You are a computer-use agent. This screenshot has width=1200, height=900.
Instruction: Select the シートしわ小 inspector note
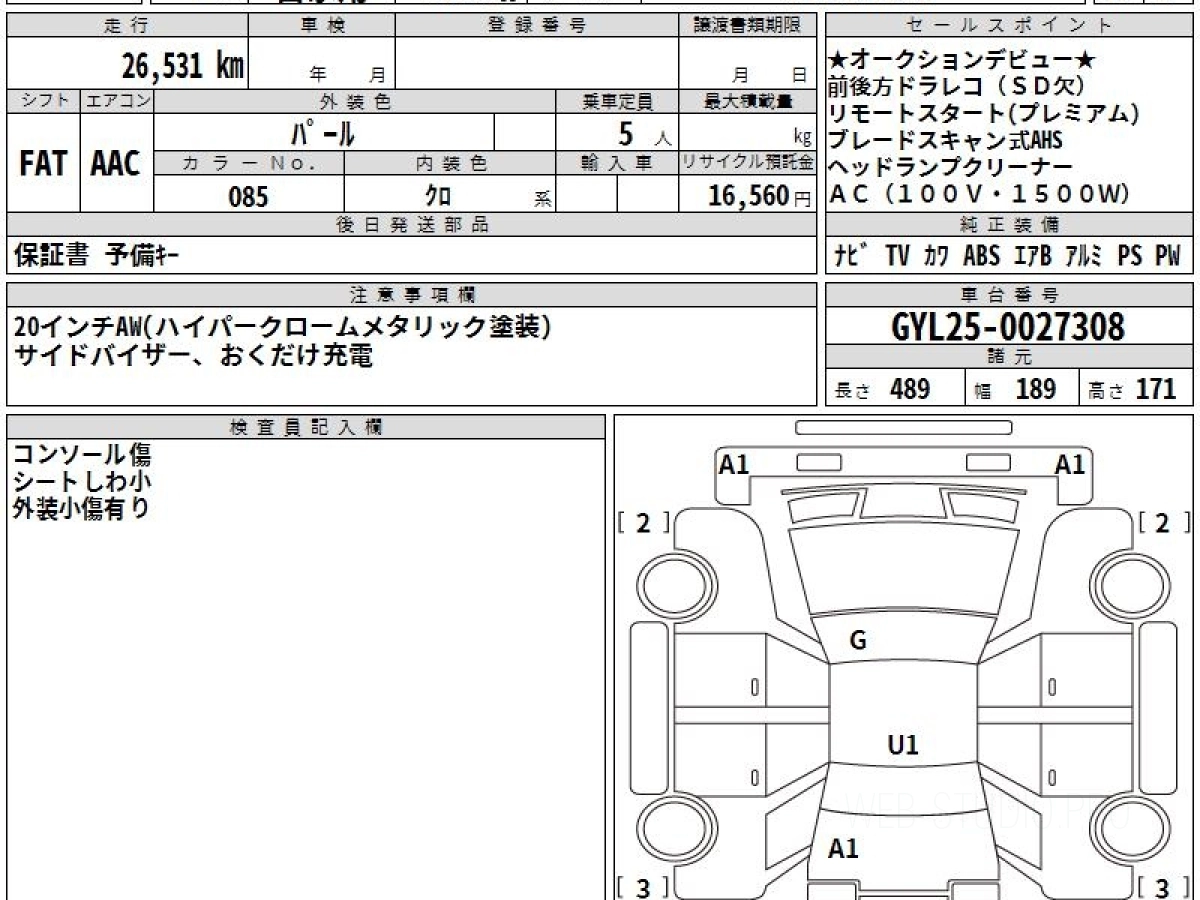click(82, 481)
